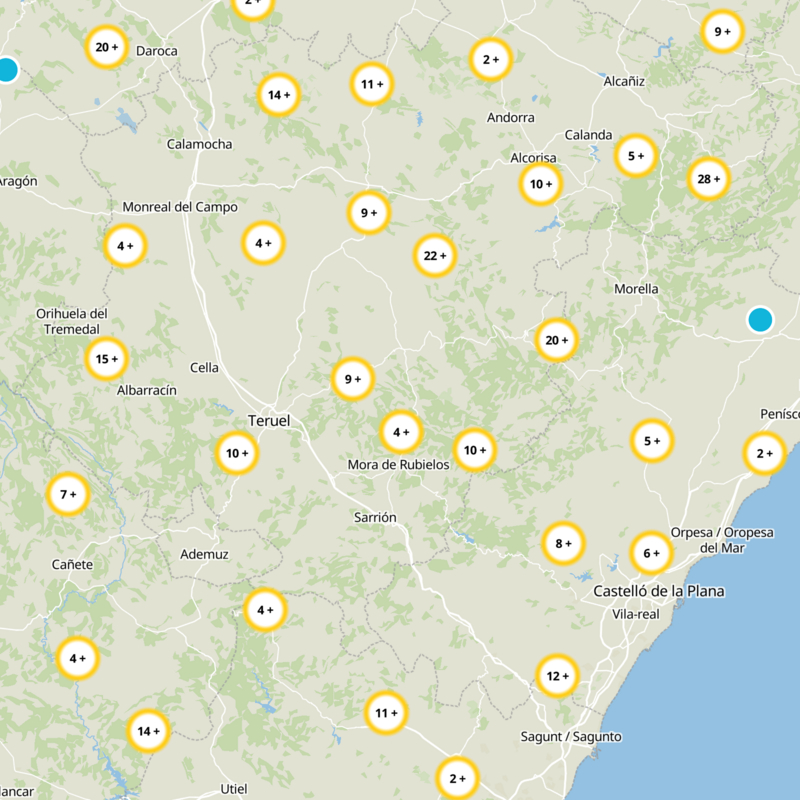Click the Orpesa / Oropesa del Mar label
Viewport: 800px width, 800px height.
coord(722,540)
